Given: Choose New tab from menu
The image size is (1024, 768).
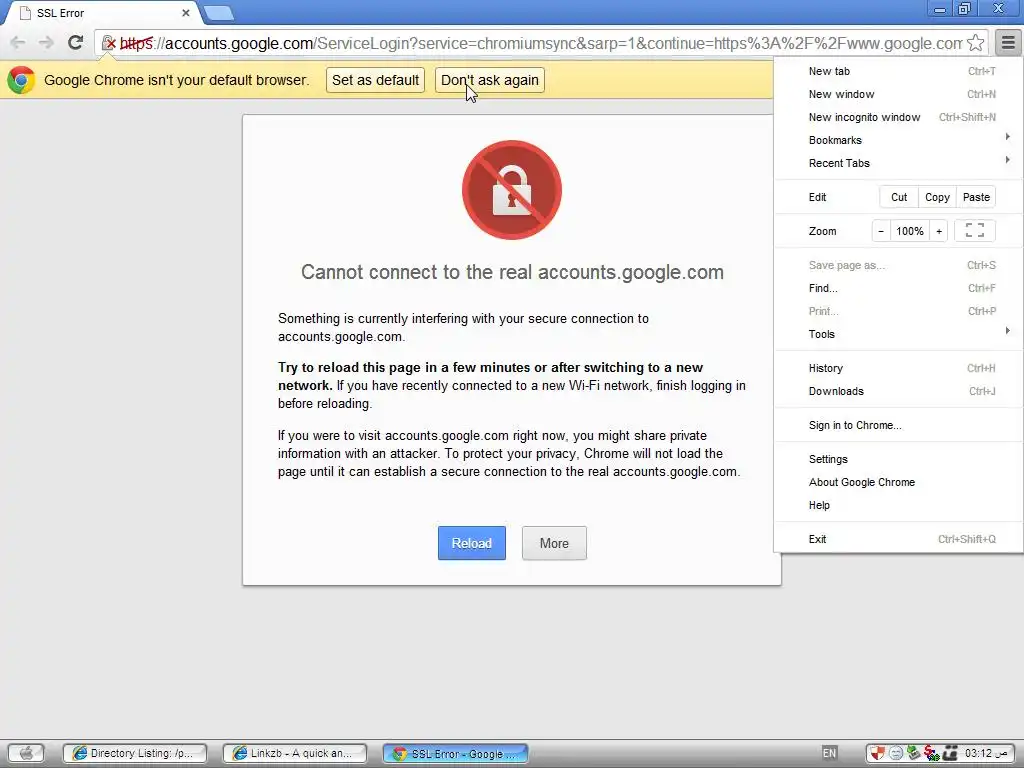Looking at the screenshot, I should tap(899, 71).
